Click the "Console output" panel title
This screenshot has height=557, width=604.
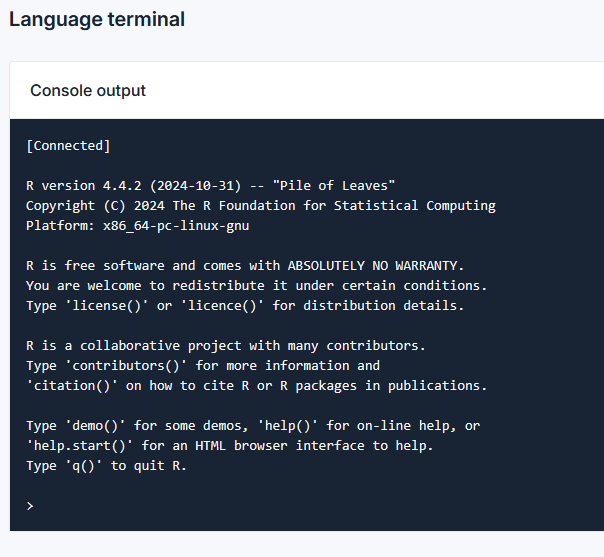88,90
